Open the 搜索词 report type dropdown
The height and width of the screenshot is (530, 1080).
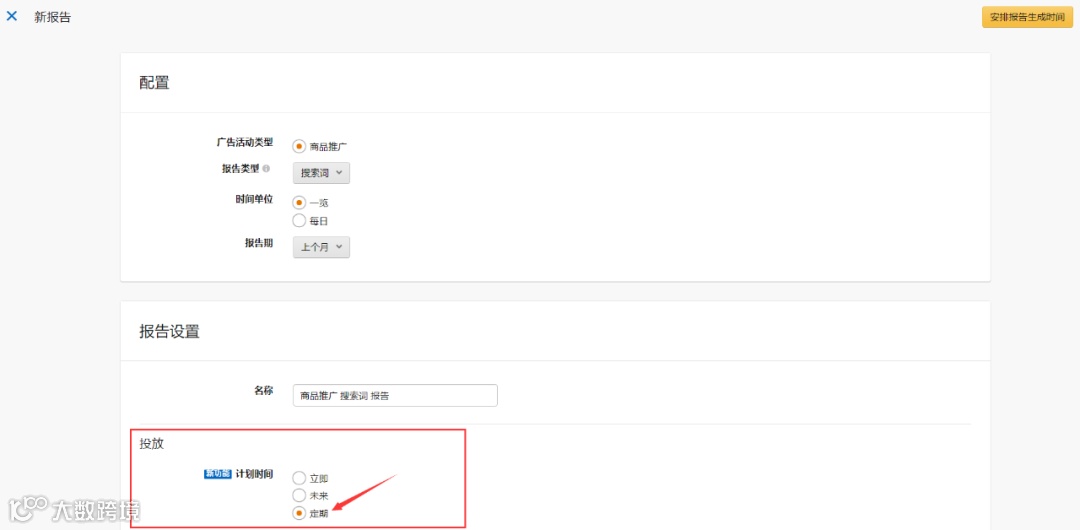pos(321,173)
